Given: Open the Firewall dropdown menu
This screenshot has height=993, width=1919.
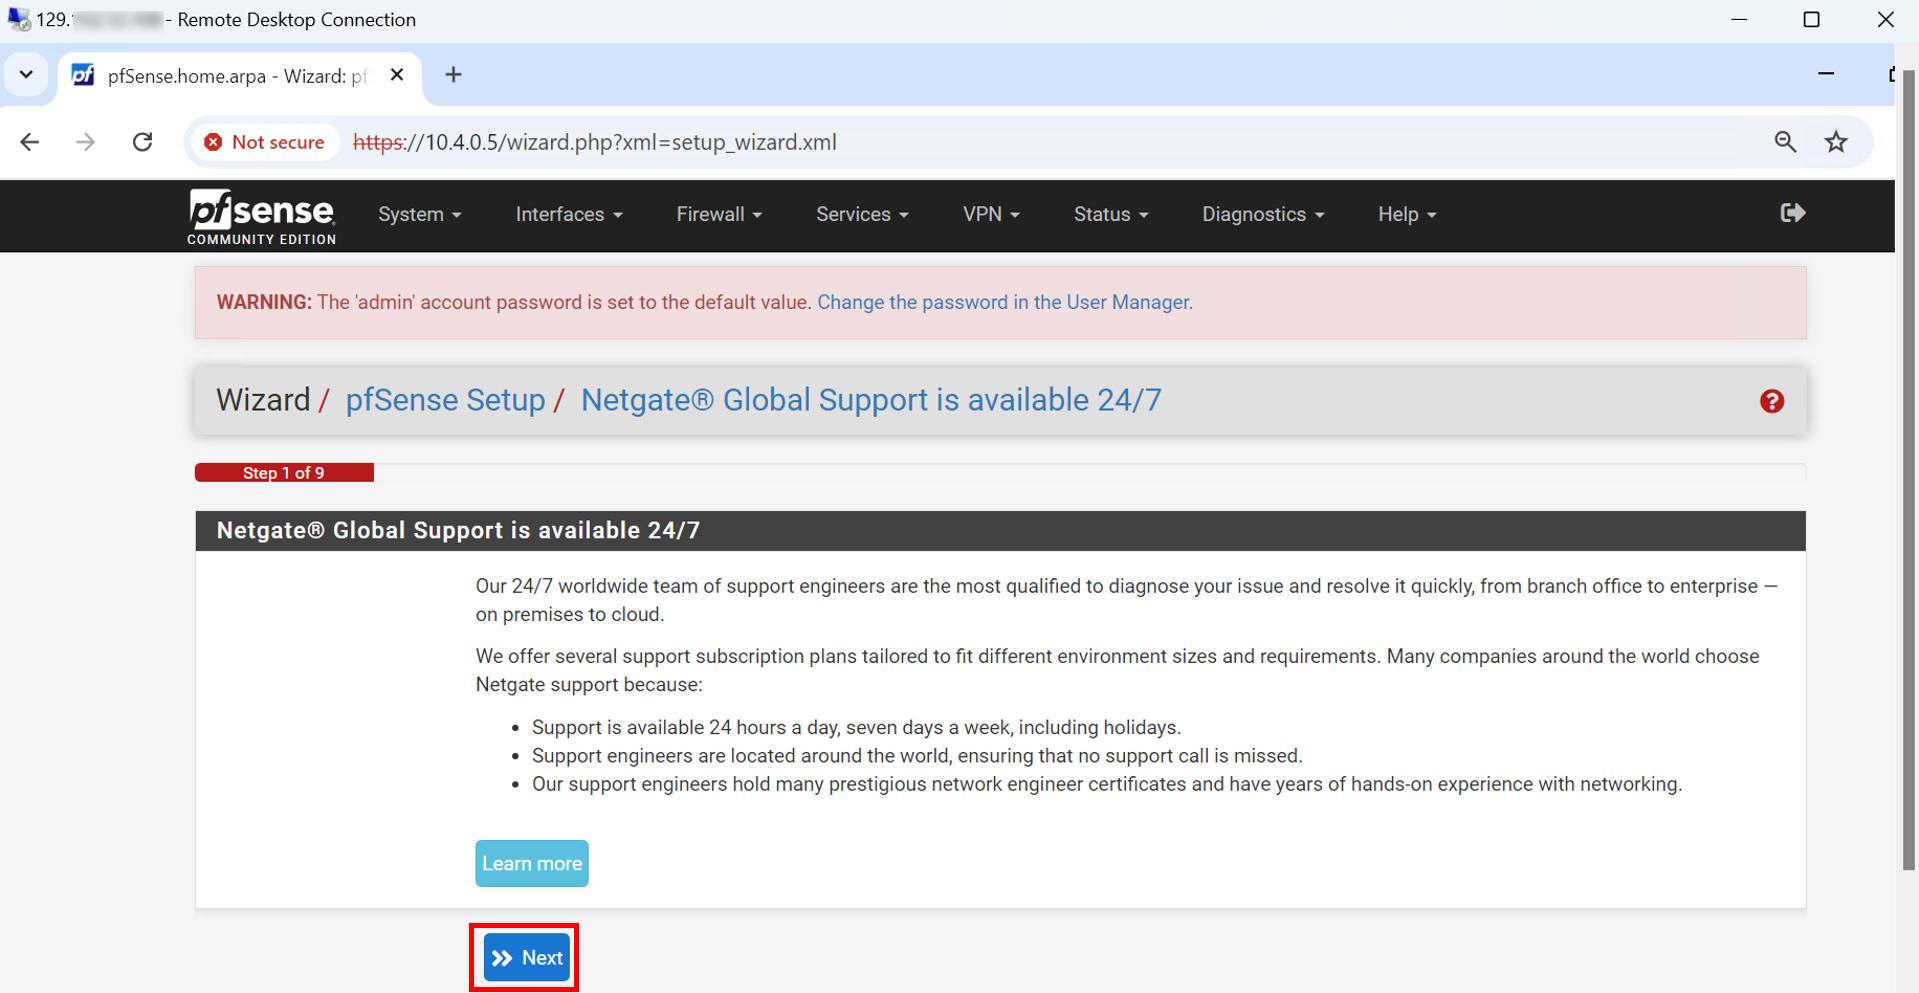Looking at the screenshot, I should tap(719, 214).
